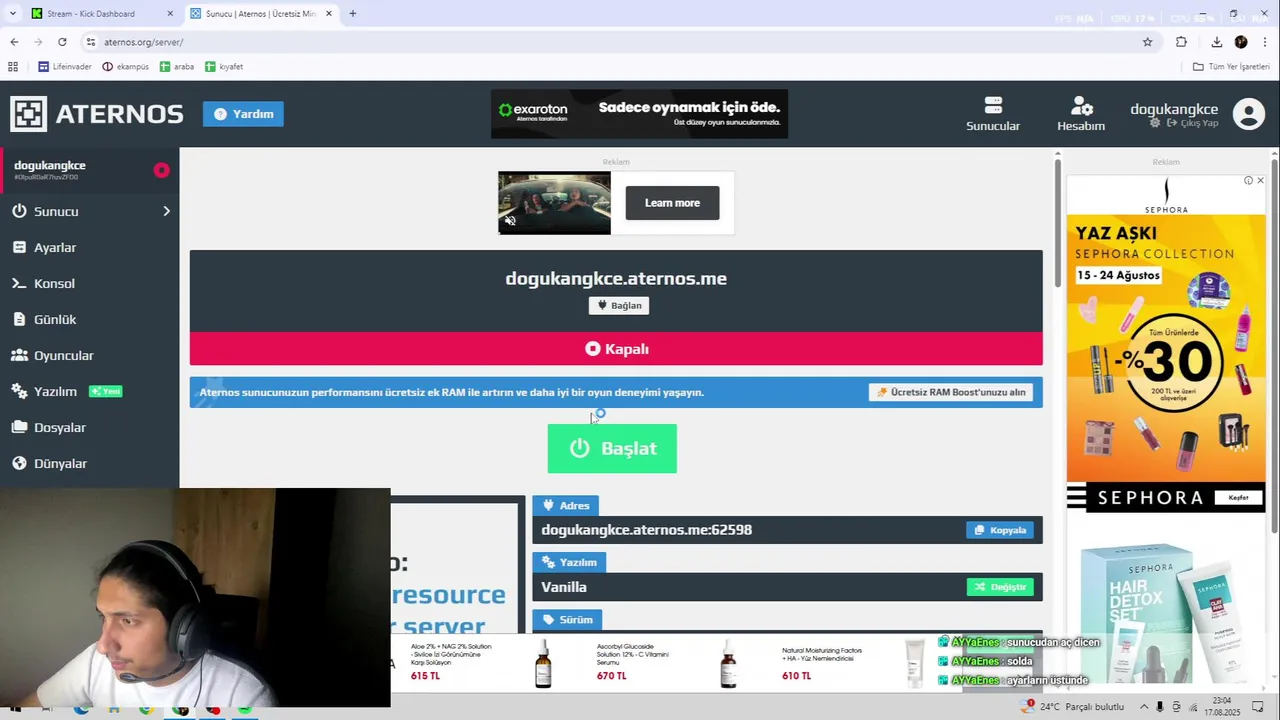Open the ekampüs bookmark
This screenshot has width=1280, height=720.
point(126,67)
